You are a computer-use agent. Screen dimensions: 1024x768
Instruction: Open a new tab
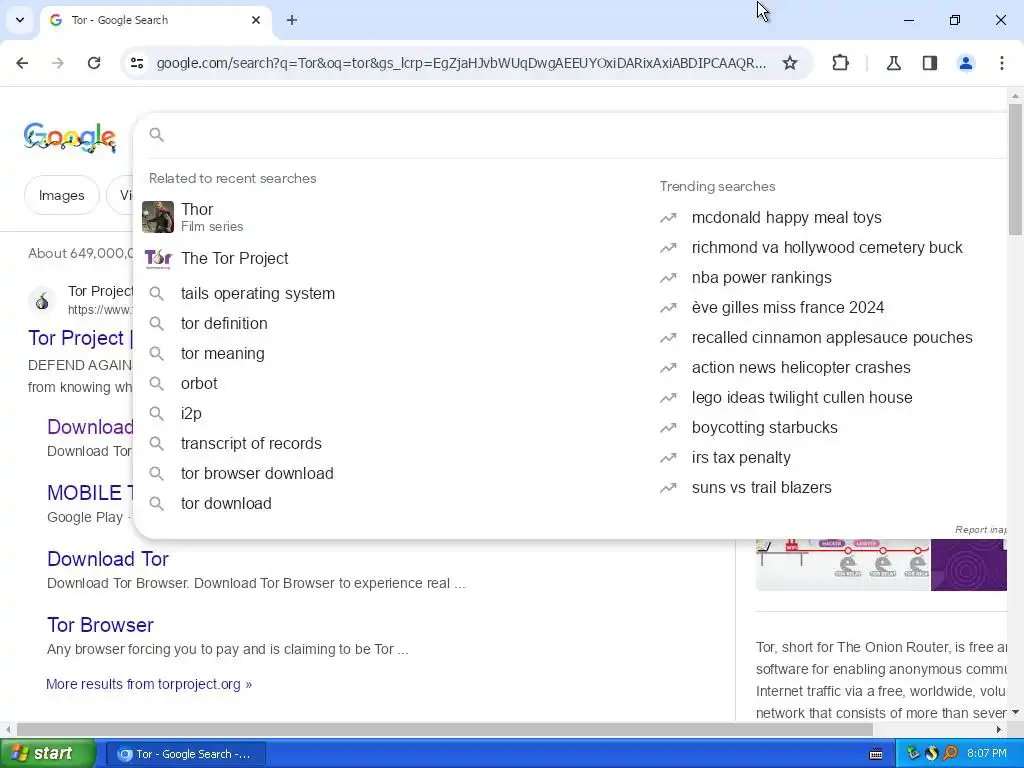pos(292,20)
